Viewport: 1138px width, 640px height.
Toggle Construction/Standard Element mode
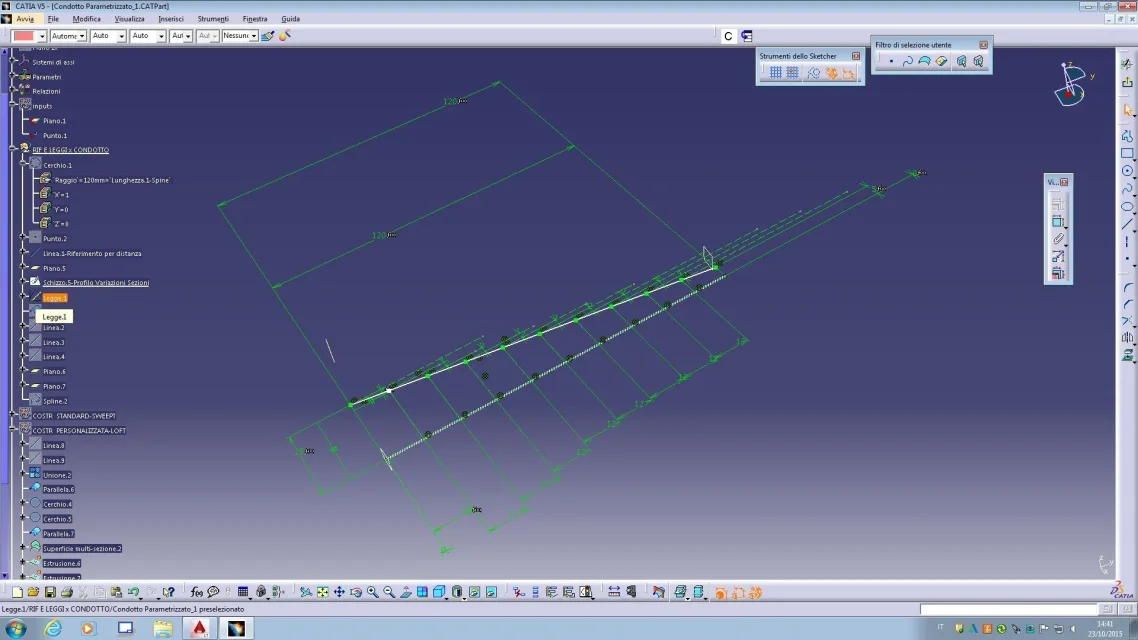click(x=814, y=73)
